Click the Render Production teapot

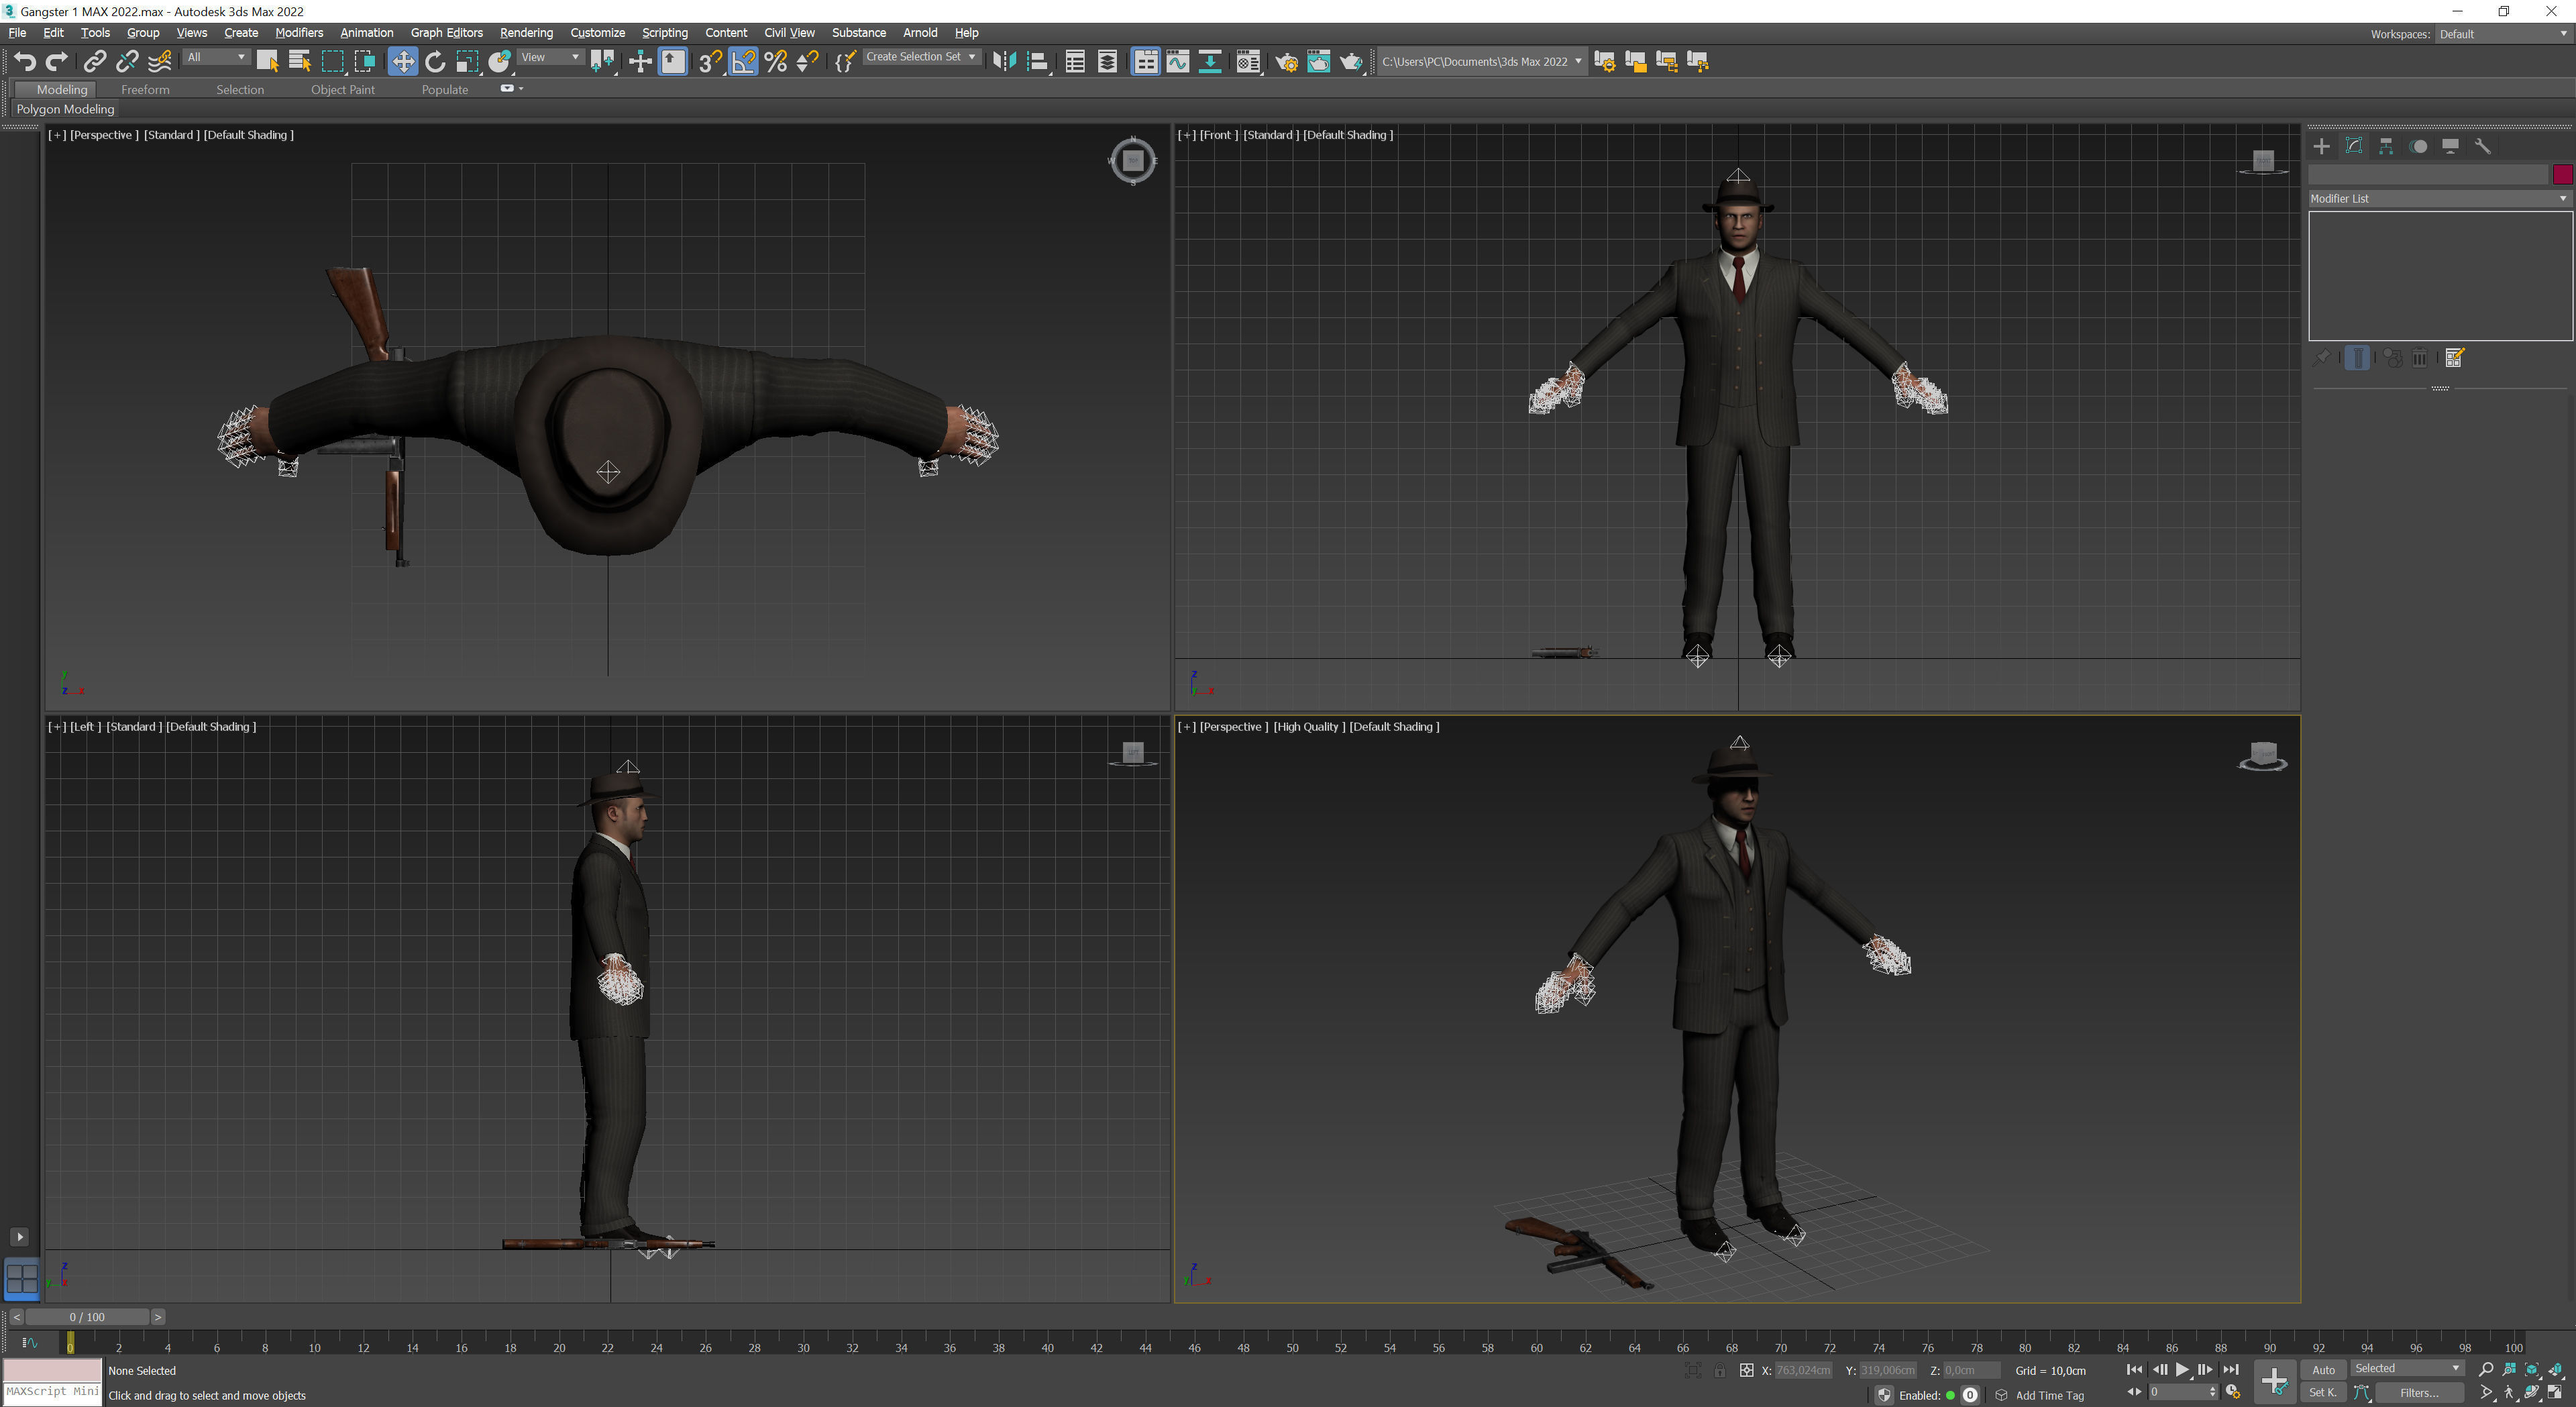(1351, 62)
